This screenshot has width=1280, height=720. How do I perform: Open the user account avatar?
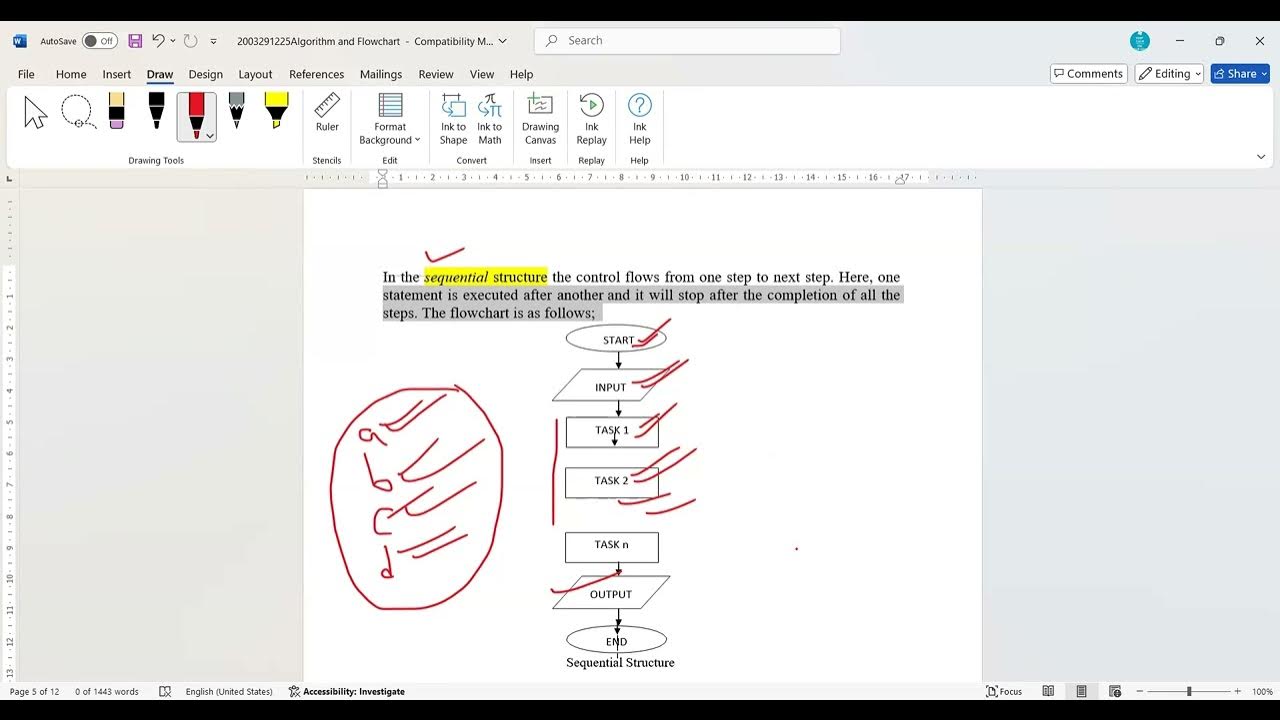[x=1140, y=41]
